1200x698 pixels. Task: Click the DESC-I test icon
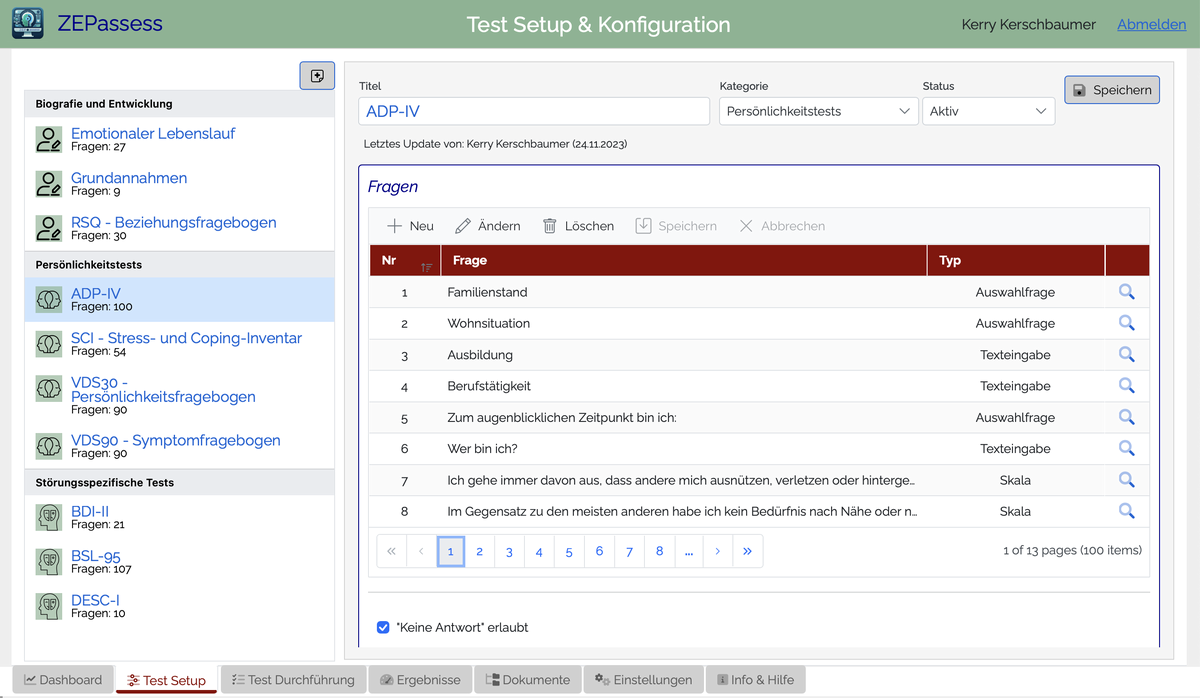[48, 606]
